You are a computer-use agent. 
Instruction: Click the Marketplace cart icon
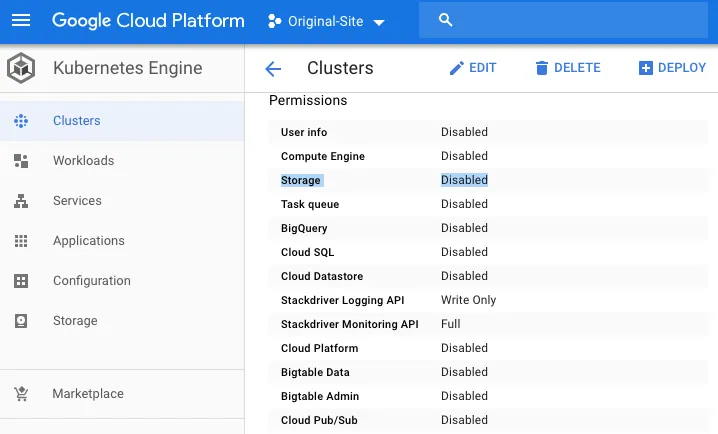coord(21,394)
